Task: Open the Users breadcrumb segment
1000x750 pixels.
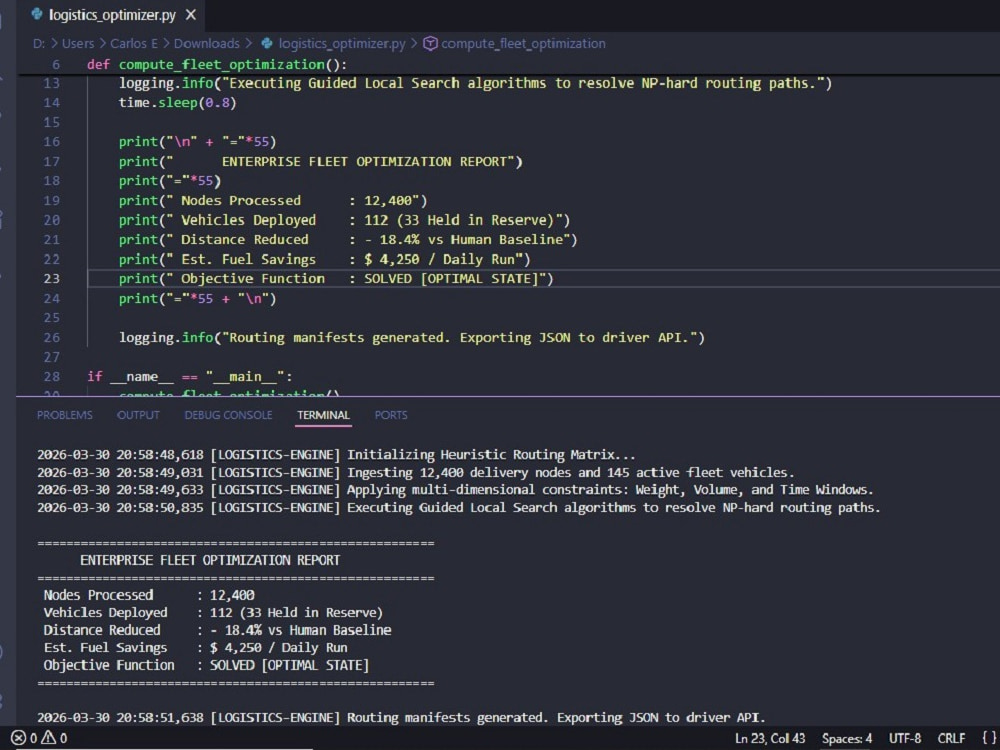Action: tap(78, 43)
